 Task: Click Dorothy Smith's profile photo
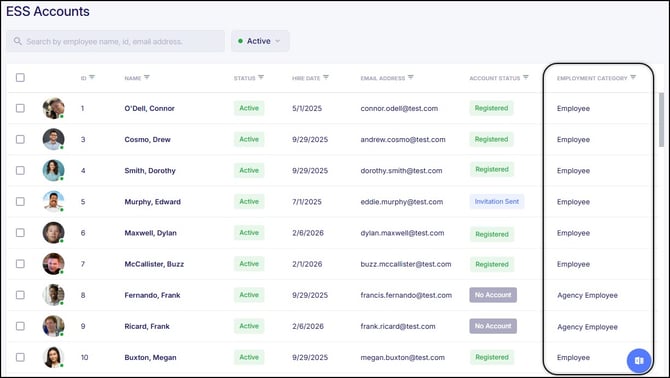coord(53,170)
